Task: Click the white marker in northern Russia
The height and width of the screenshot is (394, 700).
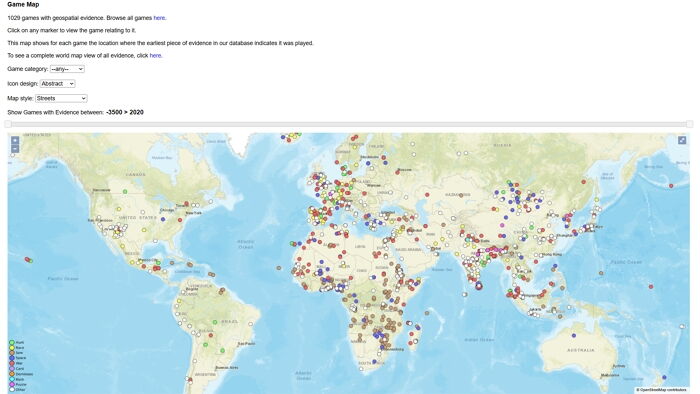Action: (x=413, y=144)
